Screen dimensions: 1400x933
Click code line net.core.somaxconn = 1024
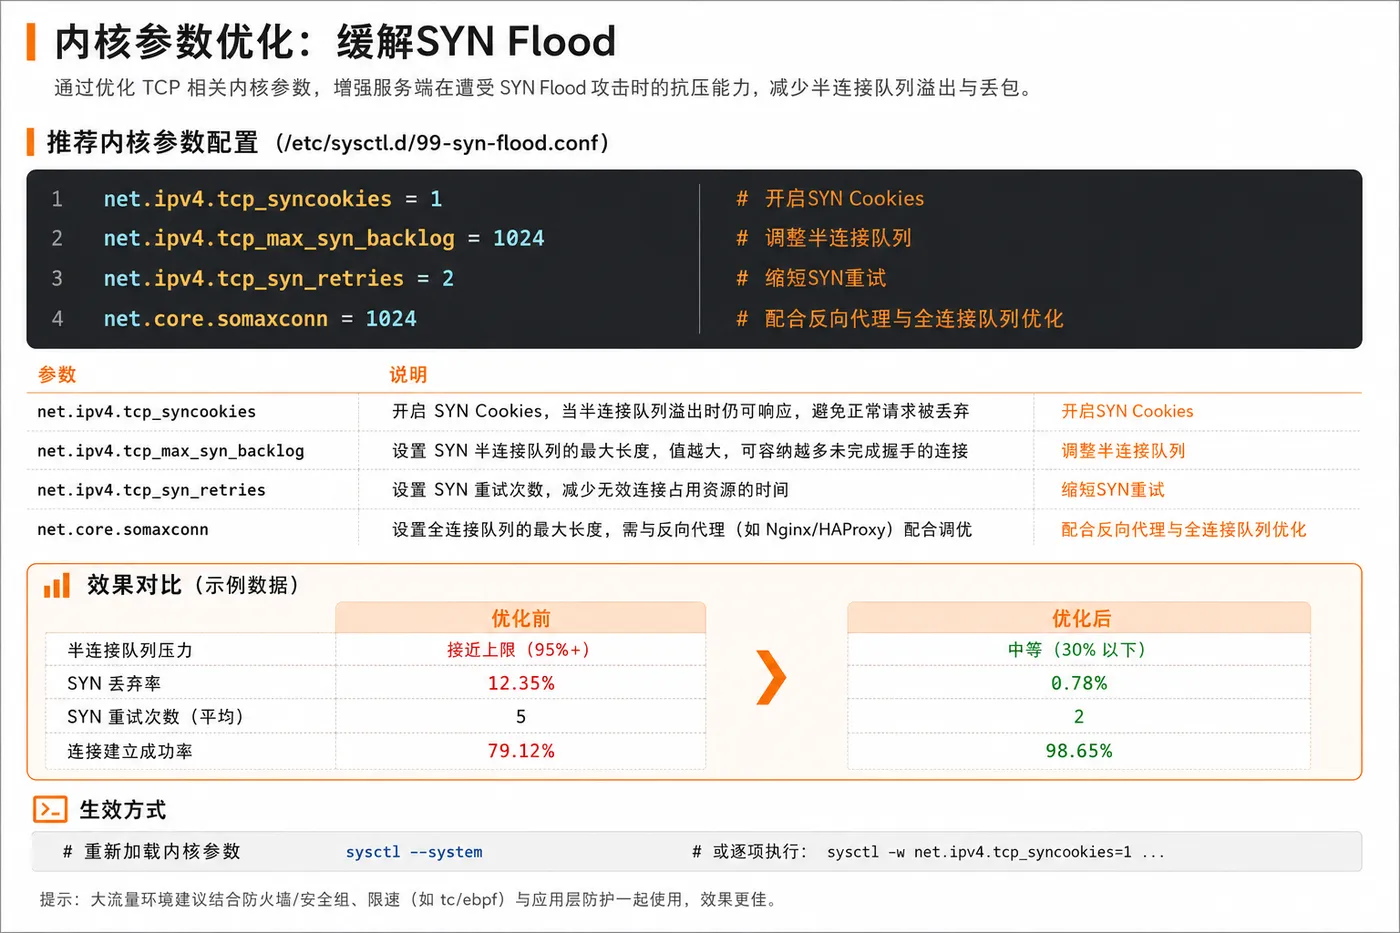[x=260, y=318]
